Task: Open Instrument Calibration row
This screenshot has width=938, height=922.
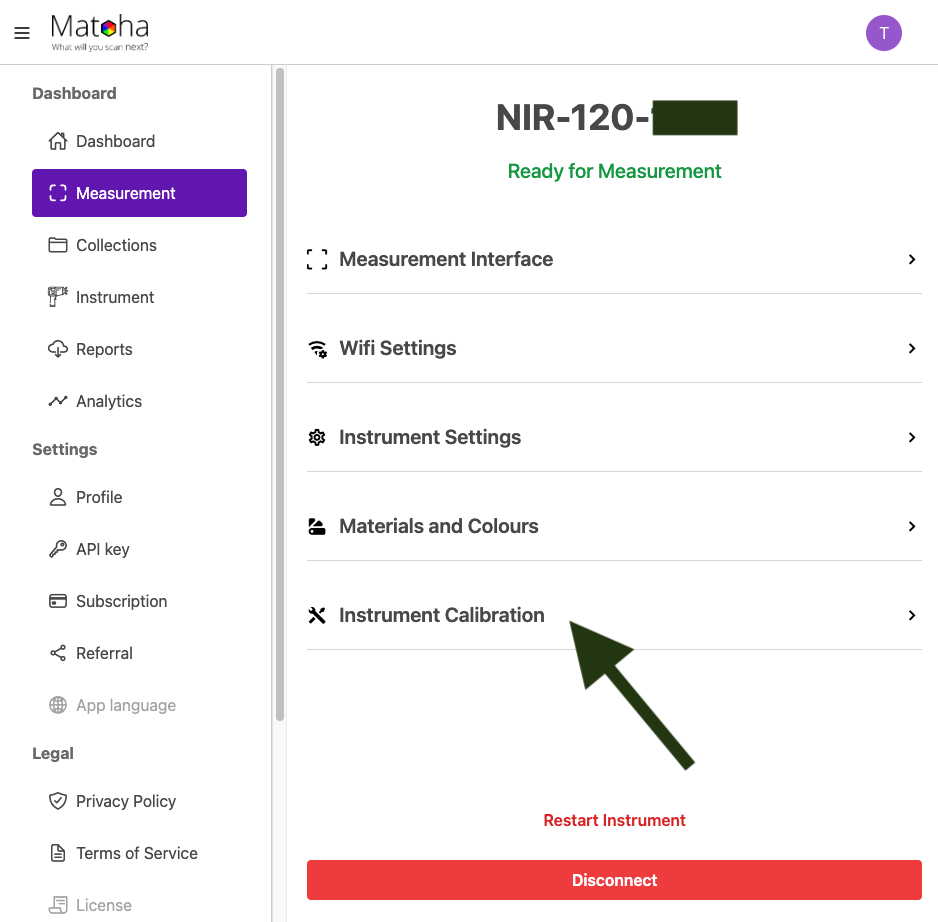Action: [x=441, y=615]
